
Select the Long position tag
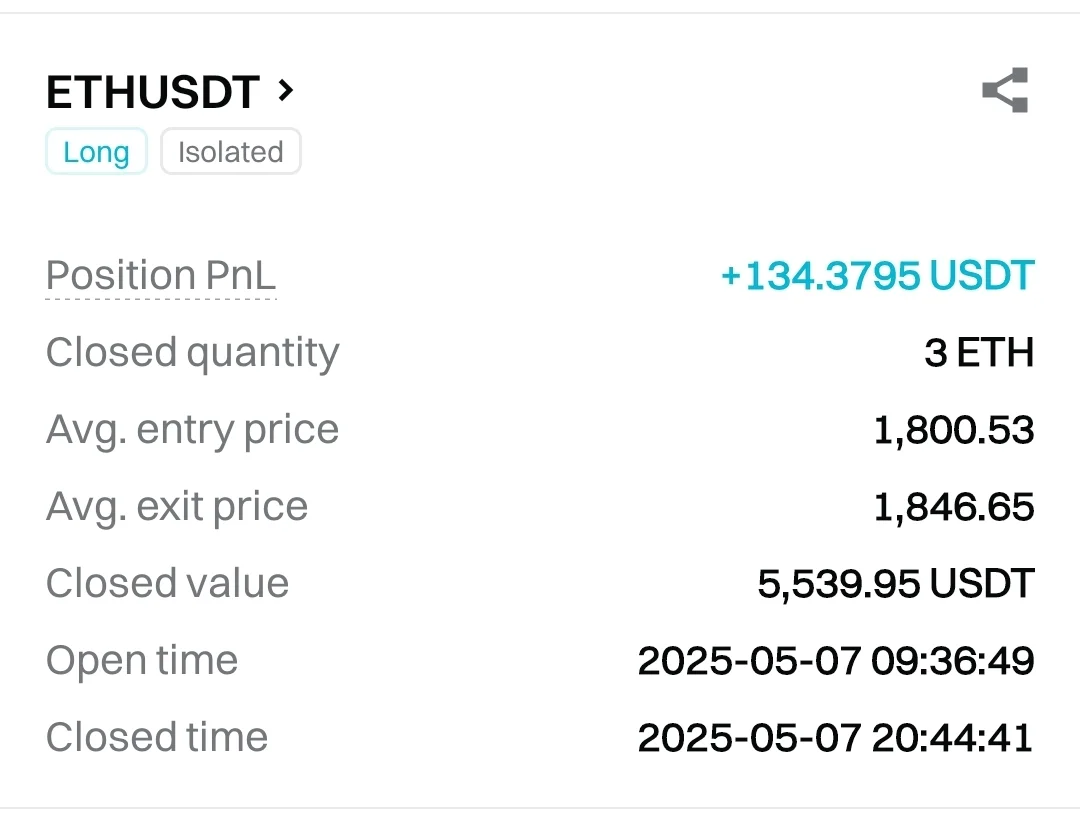(x=96, y=152)
